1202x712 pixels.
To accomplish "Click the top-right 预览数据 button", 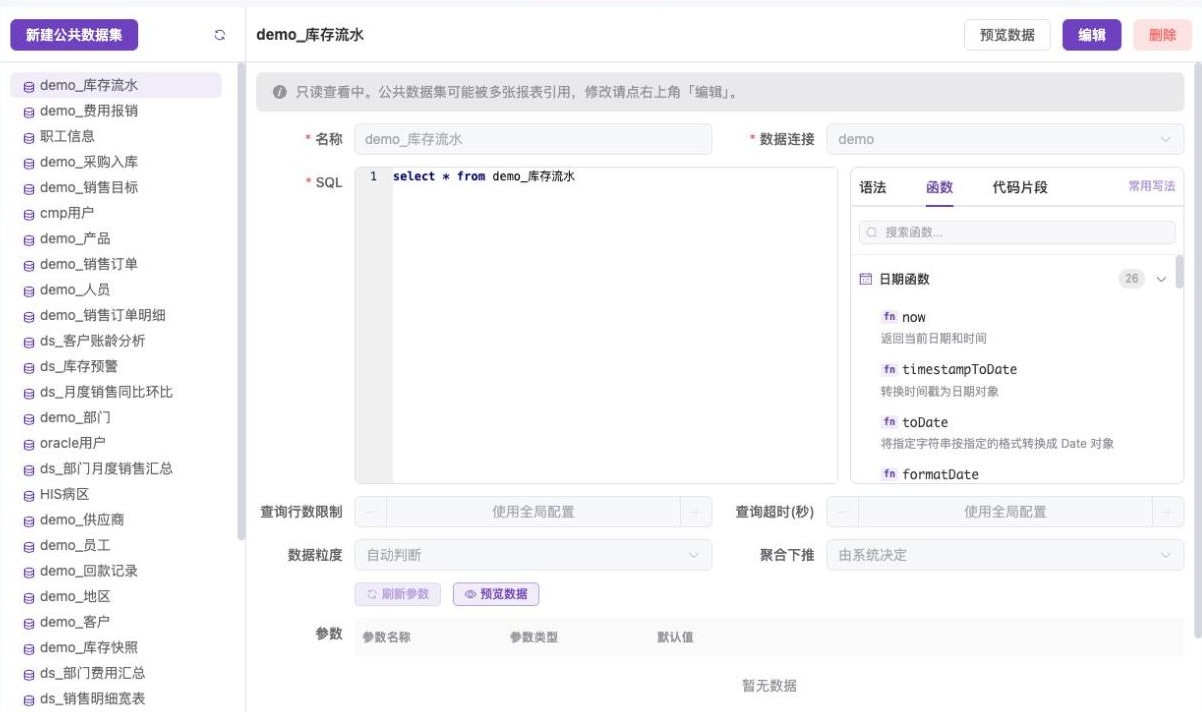I will [1007, 35].
